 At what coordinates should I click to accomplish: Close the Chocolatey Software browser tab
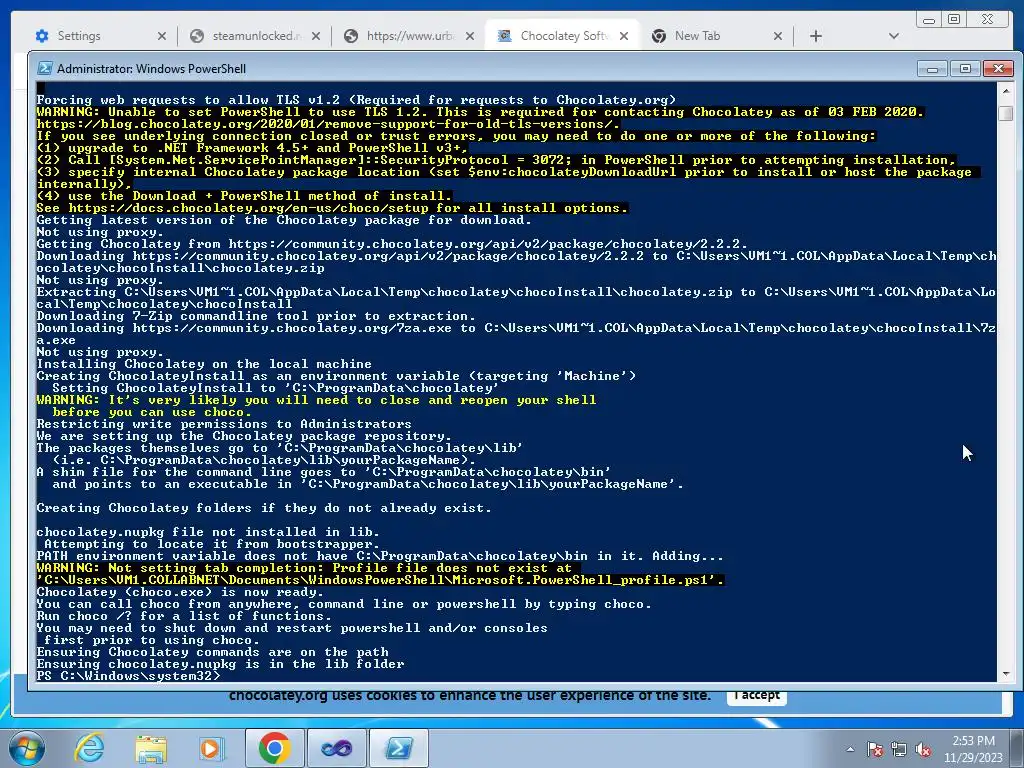[x=624, y=37]
